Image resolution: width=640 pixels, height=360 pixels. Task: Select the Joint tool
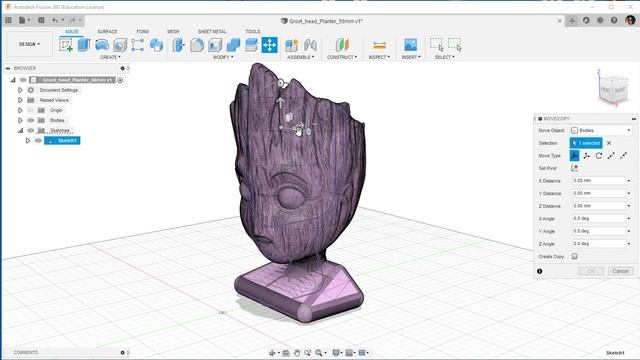(310, 45)
